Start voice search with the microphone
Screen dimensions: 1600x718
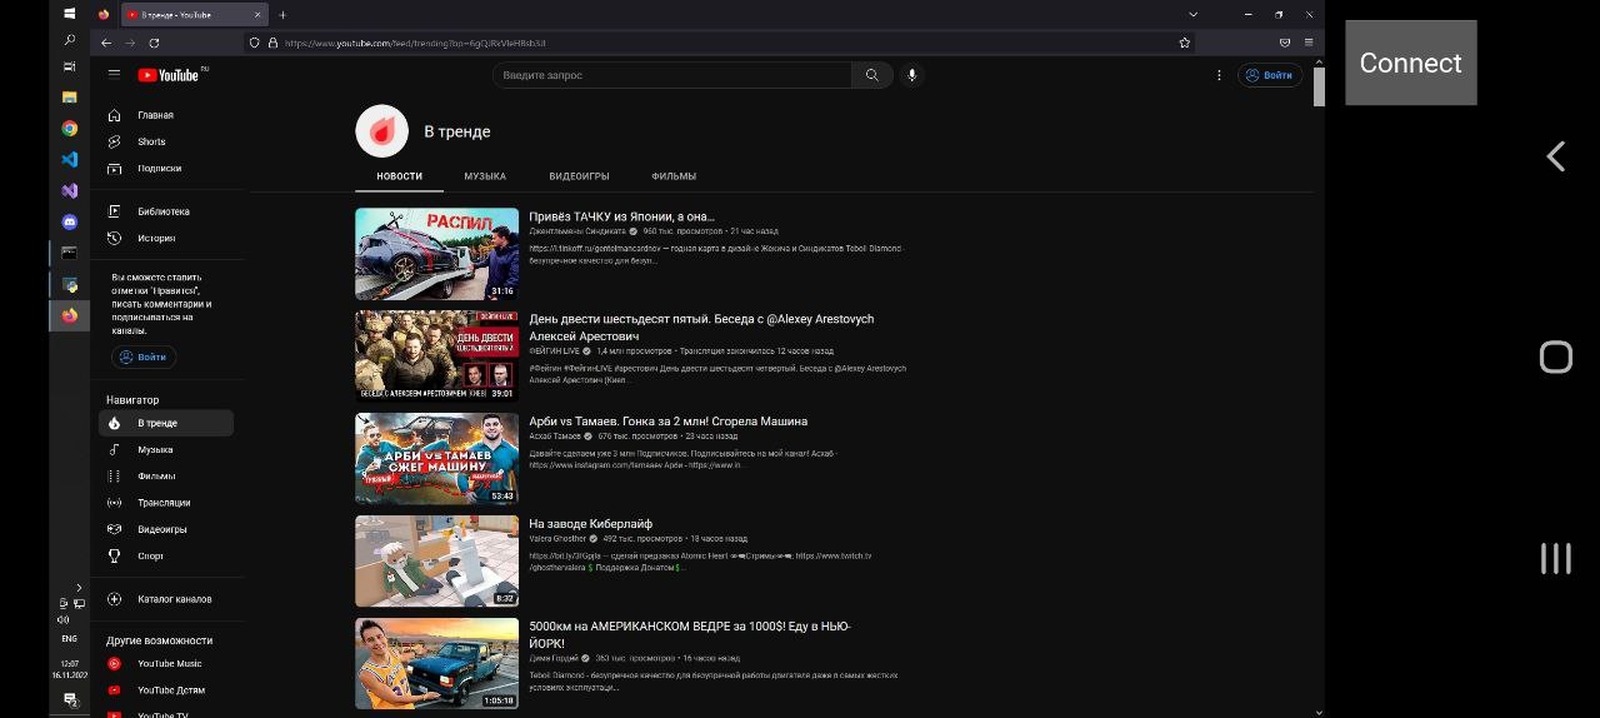coord(912,75)
